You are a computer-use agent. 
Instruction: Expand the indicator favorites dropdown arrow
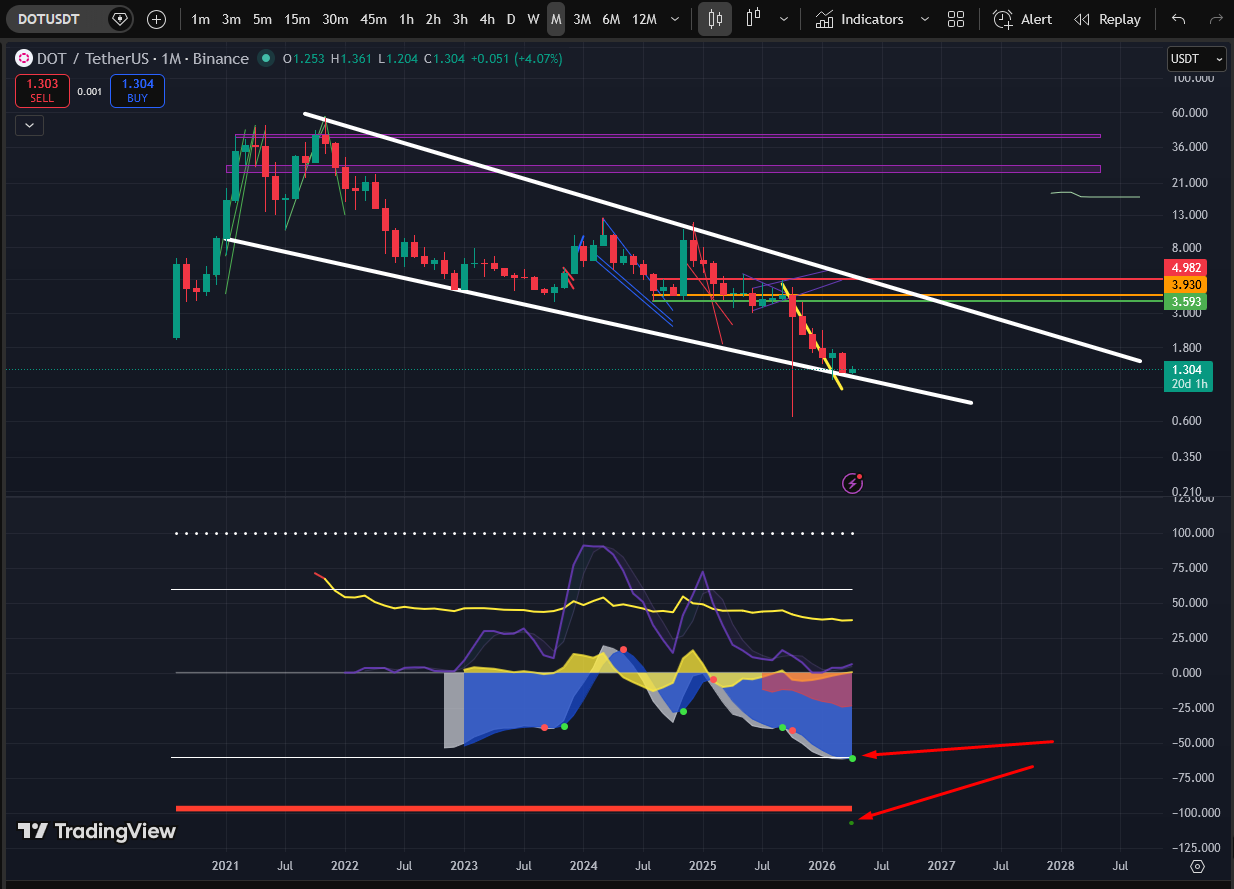924,19
